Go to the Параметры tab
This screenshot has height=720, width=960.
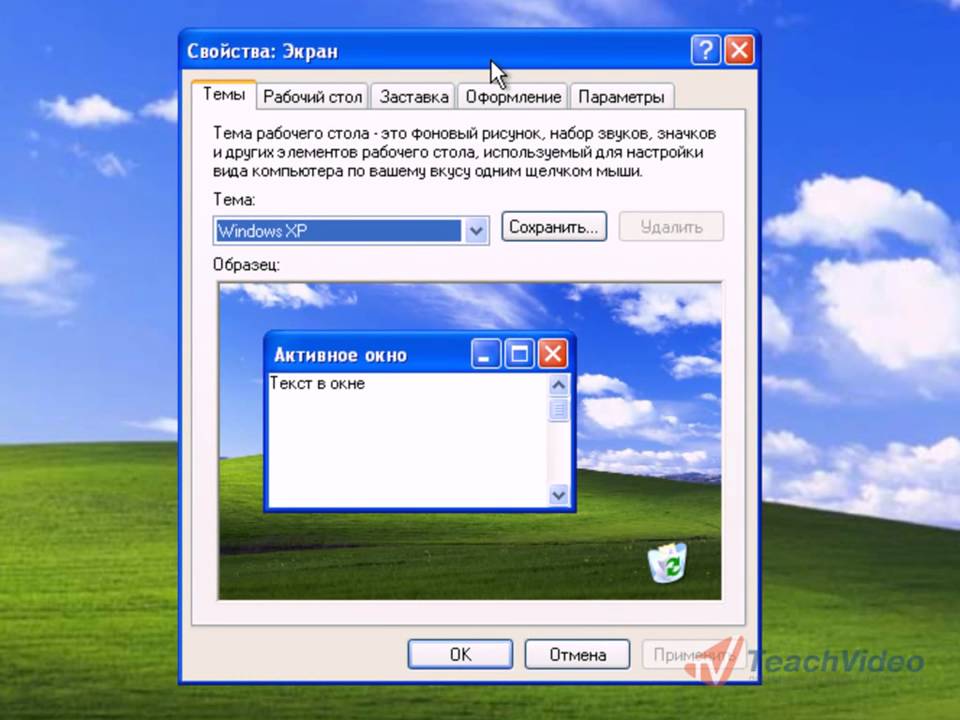[x=621, y=97]
